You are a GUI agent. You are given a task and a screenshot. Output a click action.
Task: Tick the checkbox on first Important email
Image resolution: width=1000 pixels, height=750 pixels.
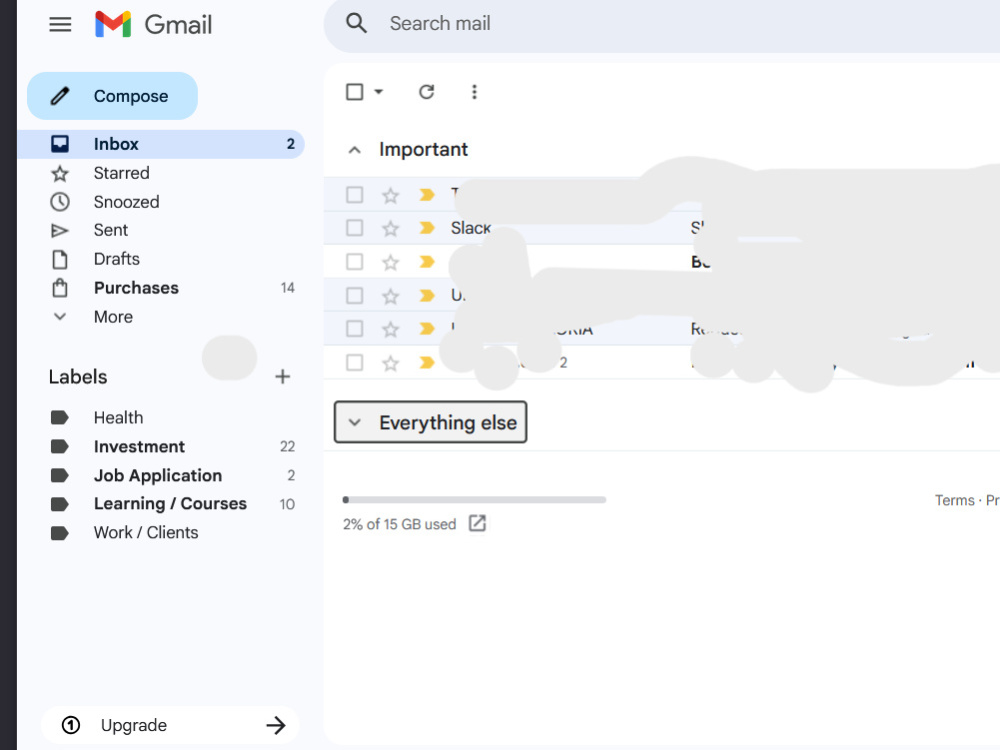coord(355,195)
